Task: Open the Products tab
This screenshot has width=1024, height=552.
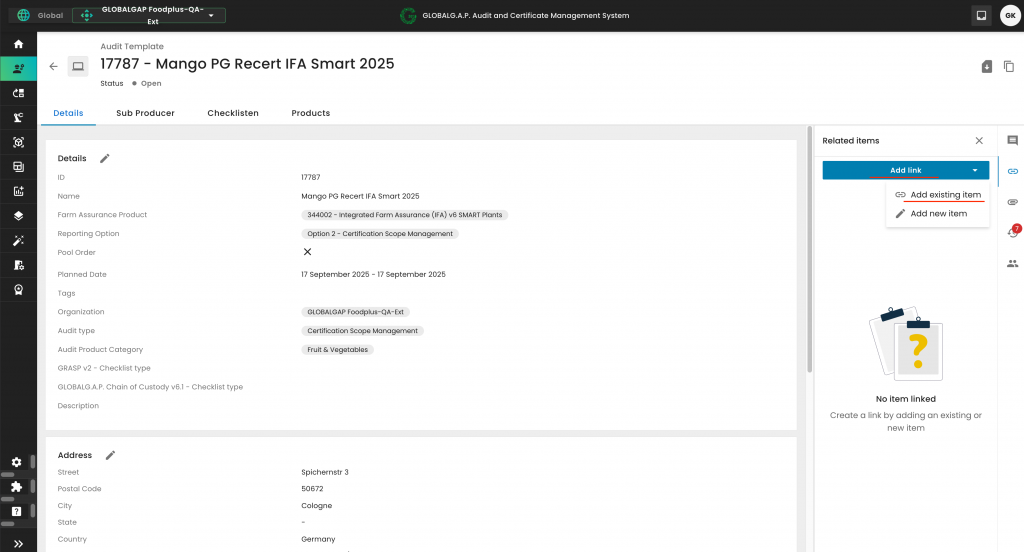Action: [x=310, y=113]
